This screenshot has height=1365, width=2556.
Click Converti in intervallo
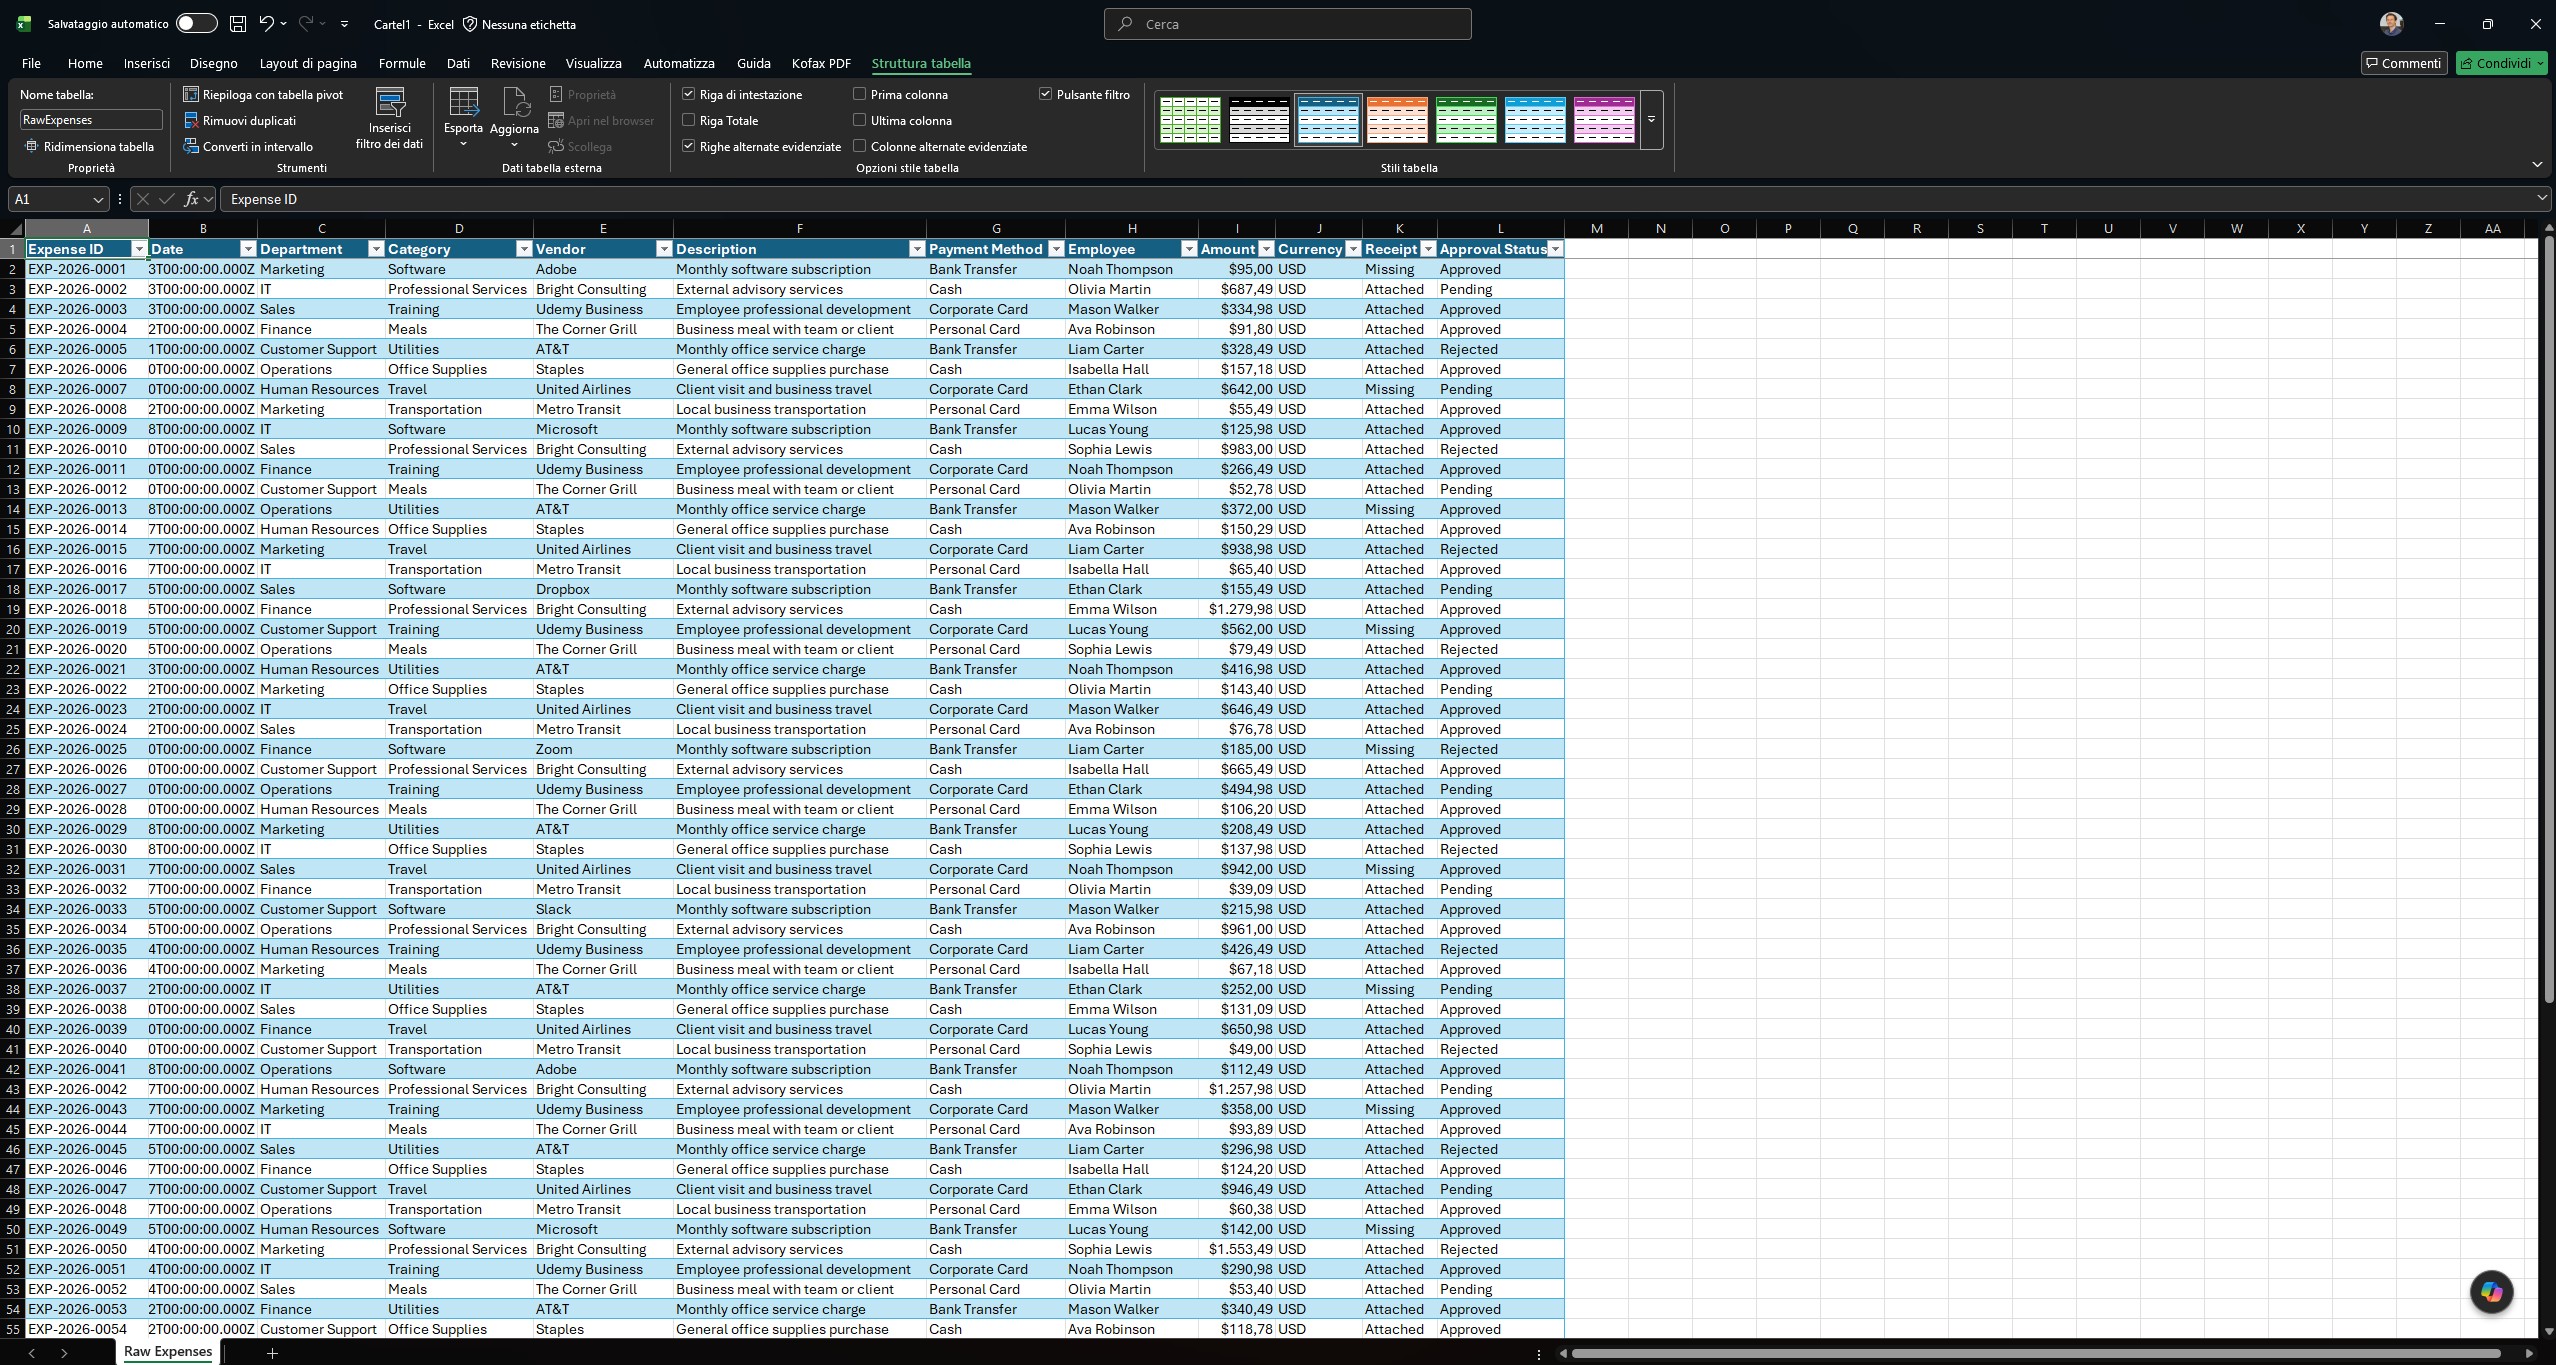[x=248, y=146]
